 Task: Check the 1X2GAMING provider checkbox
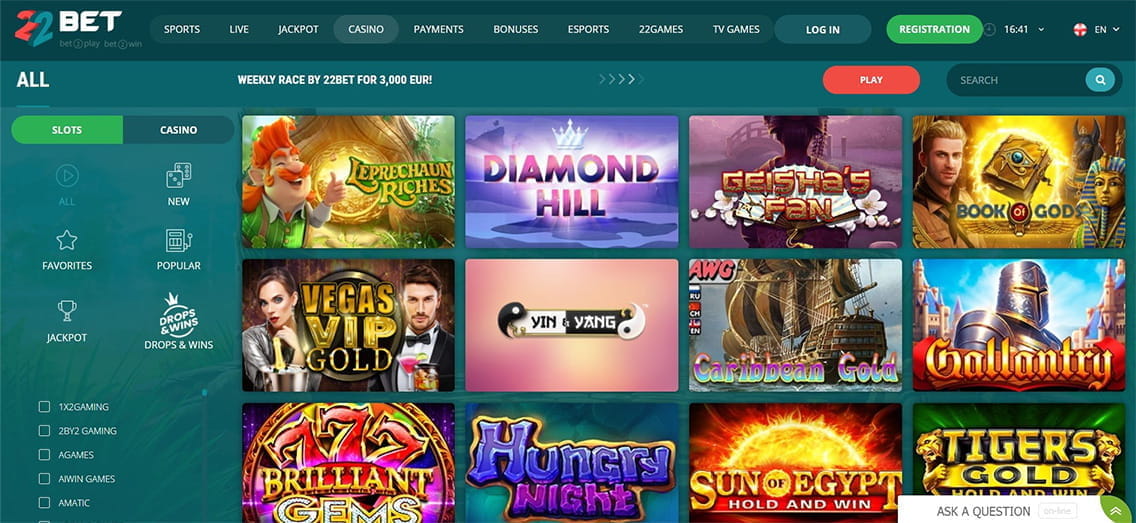[44, 407]
